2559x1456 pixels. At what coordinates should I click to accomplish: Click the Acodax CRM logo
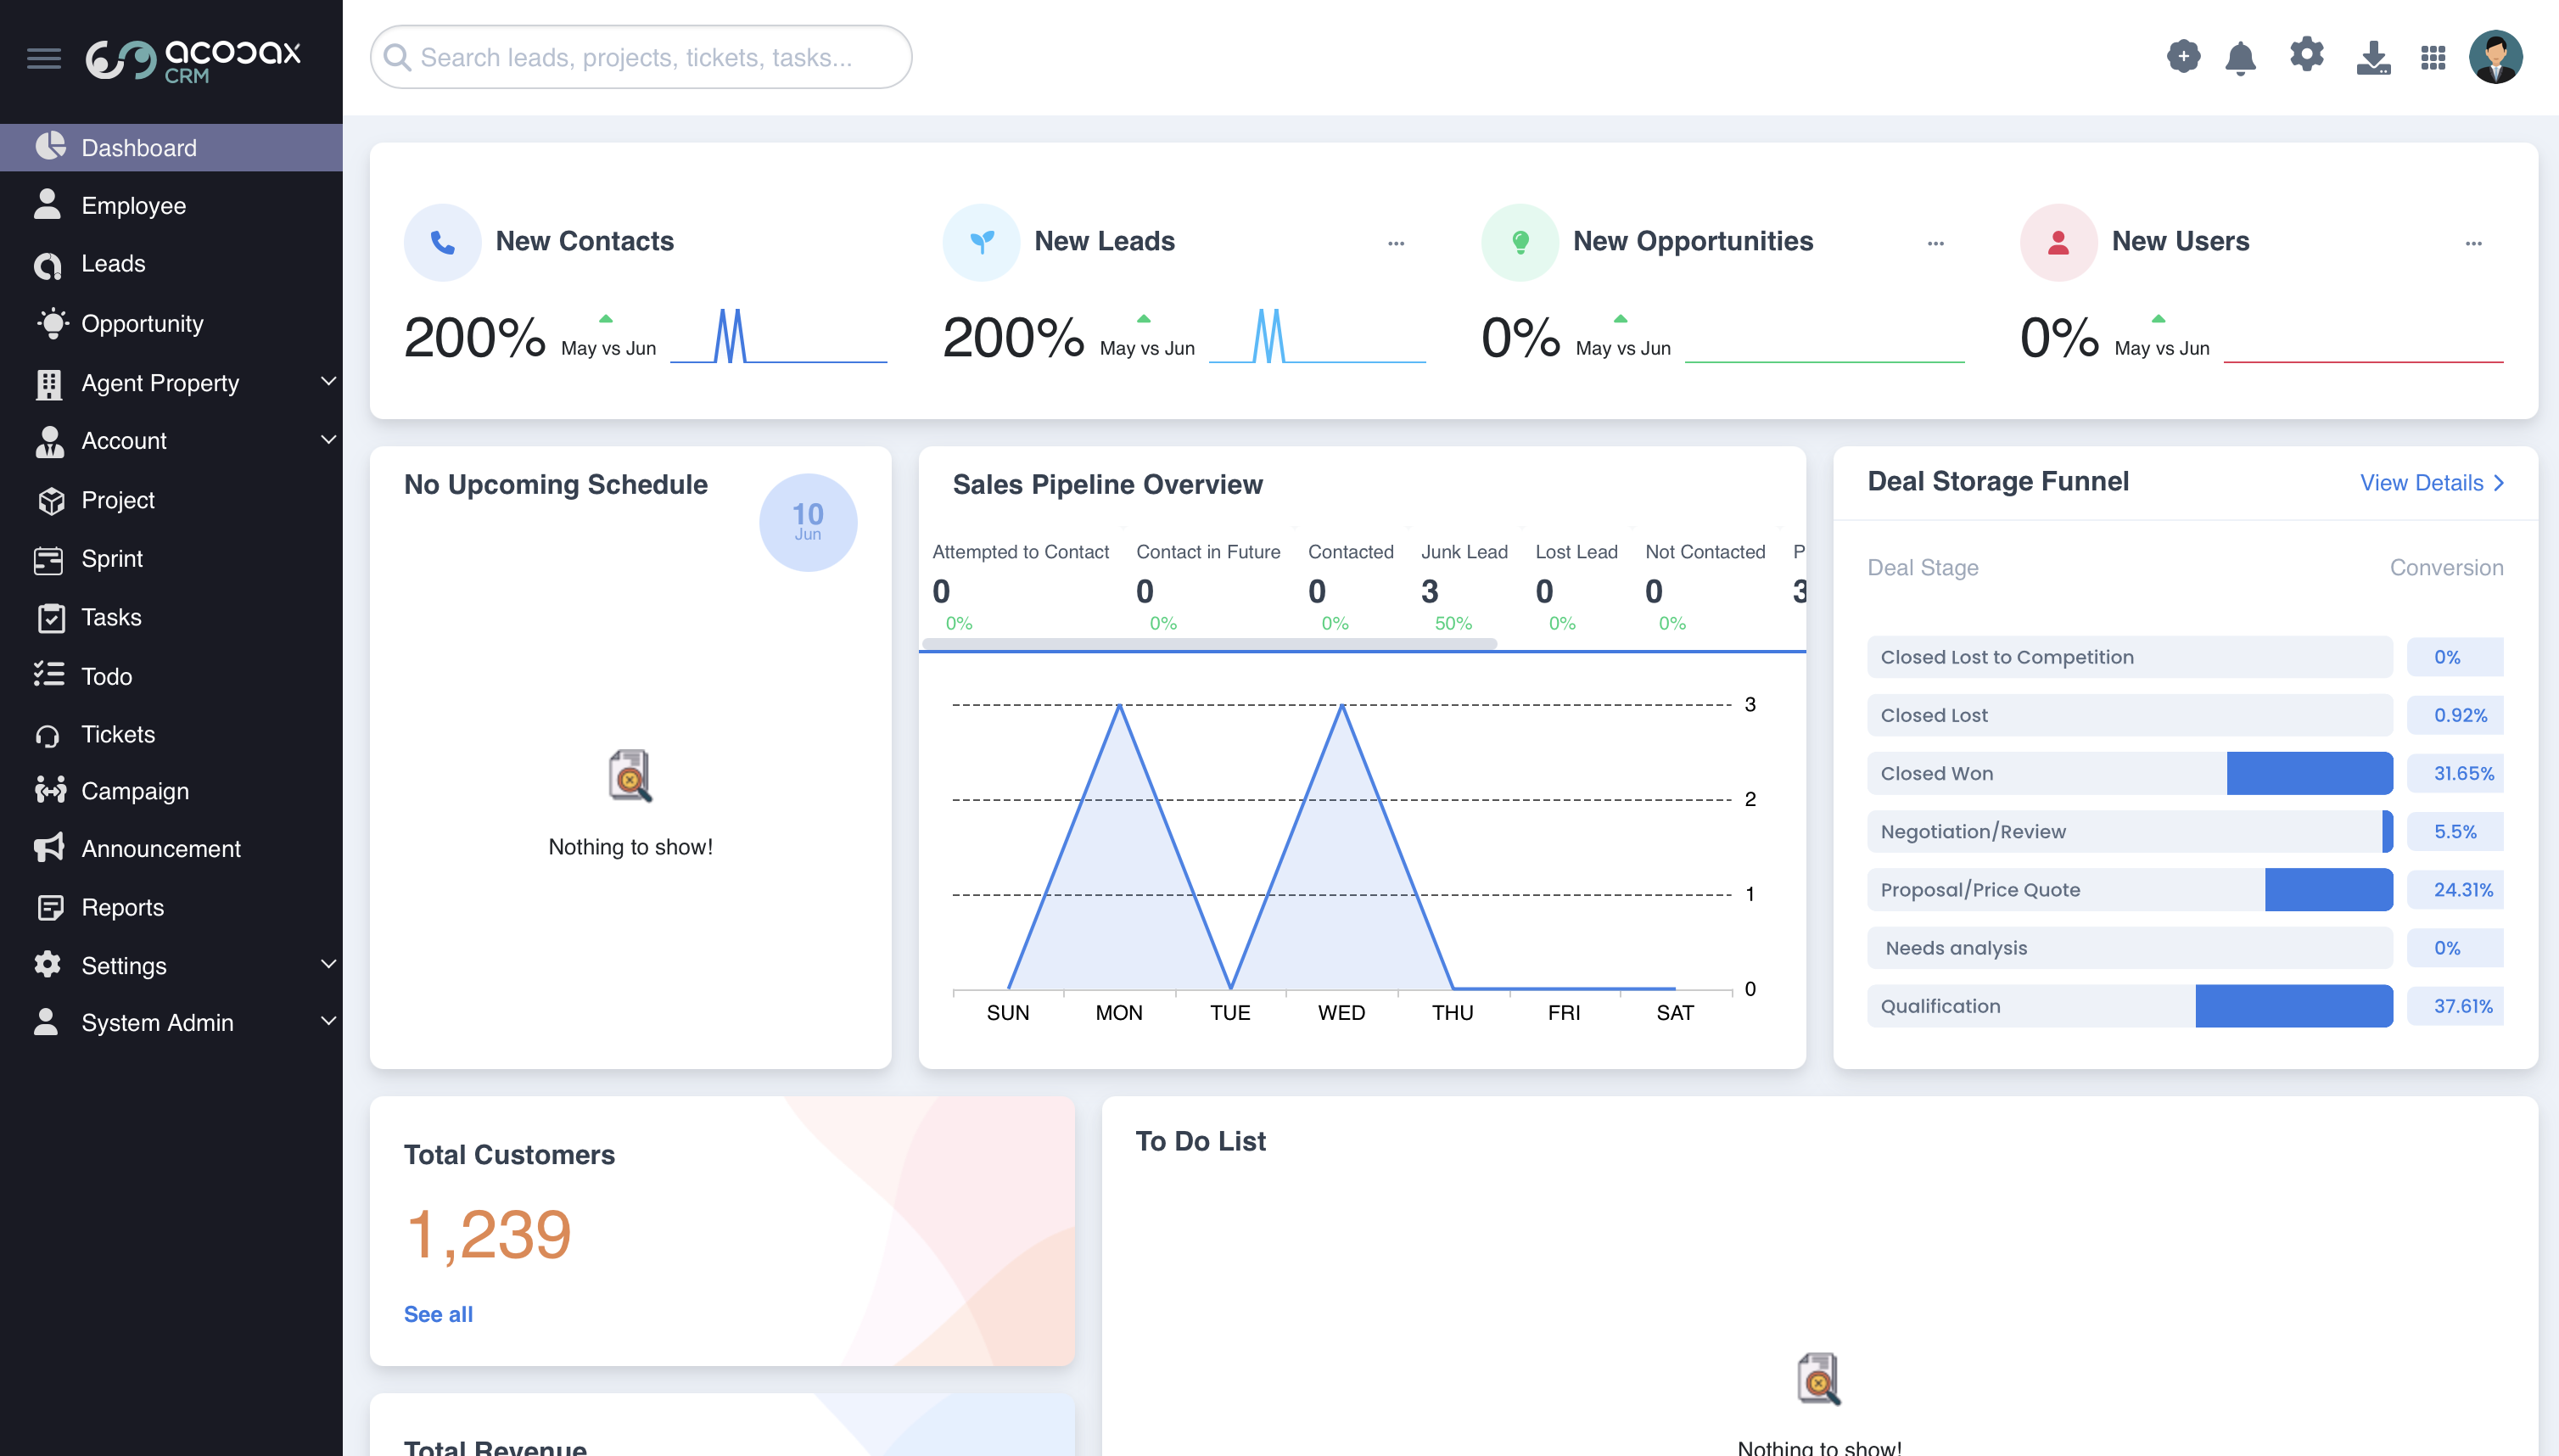192,60
